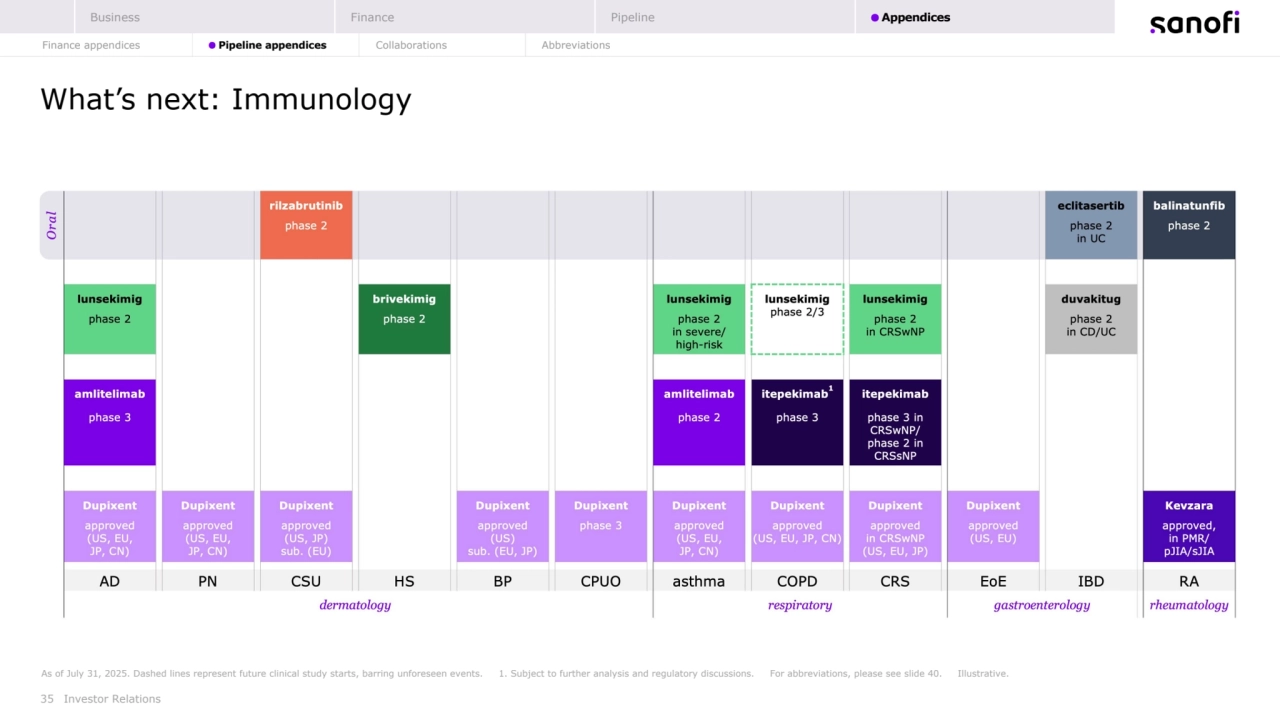Click the dermatology category label

[x=355, y=605]
